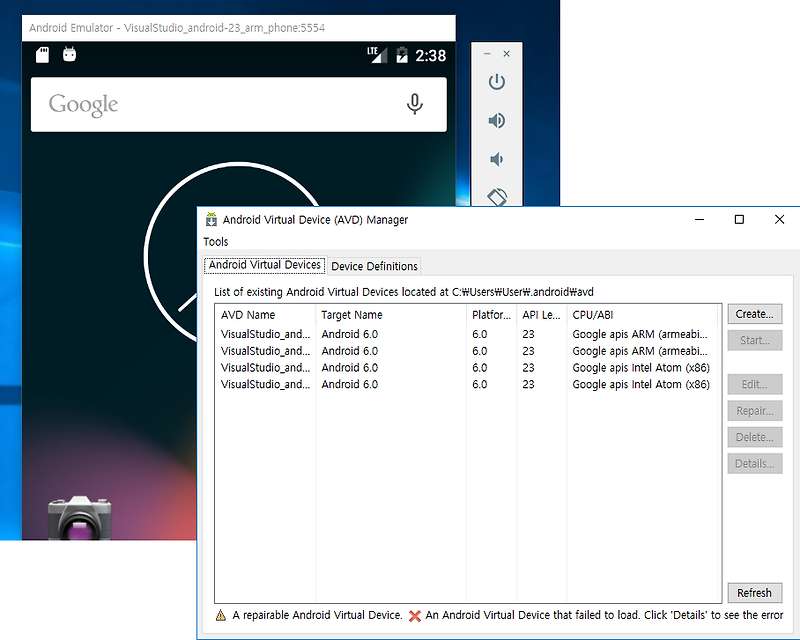This screenshot has height=640, width=800.
Task: Click first 'Google apis Intel Atom (x86)' cell
Action: 641,368
